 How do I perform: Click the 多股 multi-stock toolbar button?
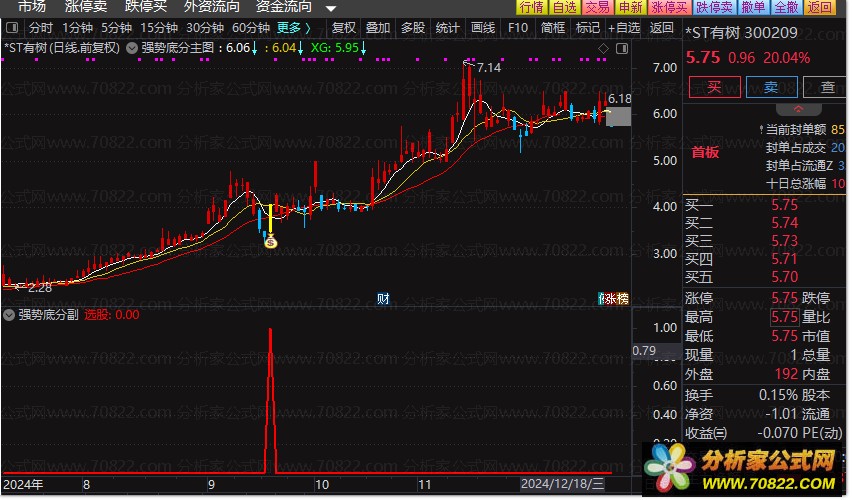pyautogui.click(x=413, y=27)
